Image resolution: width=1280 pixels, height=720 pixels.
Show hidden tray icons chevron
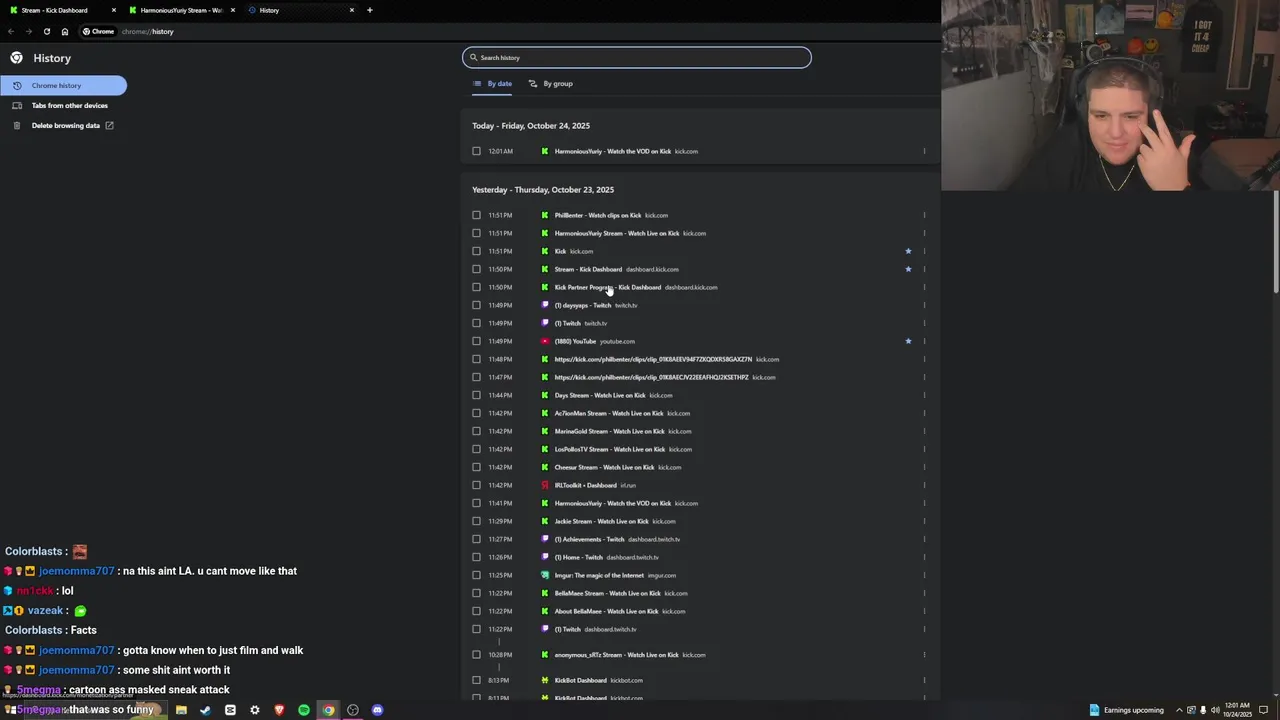click(1179, 710)
